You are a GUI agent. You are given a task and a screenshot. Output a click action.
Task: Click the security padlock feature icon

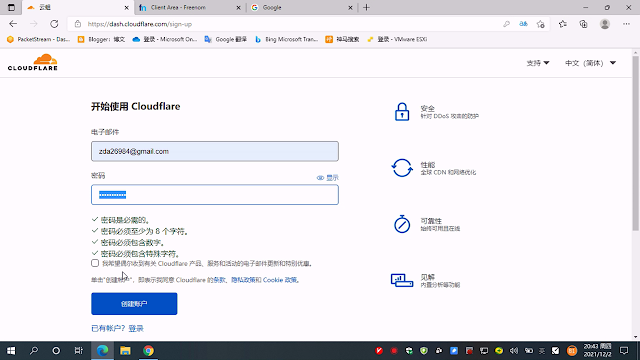point(402,112)
